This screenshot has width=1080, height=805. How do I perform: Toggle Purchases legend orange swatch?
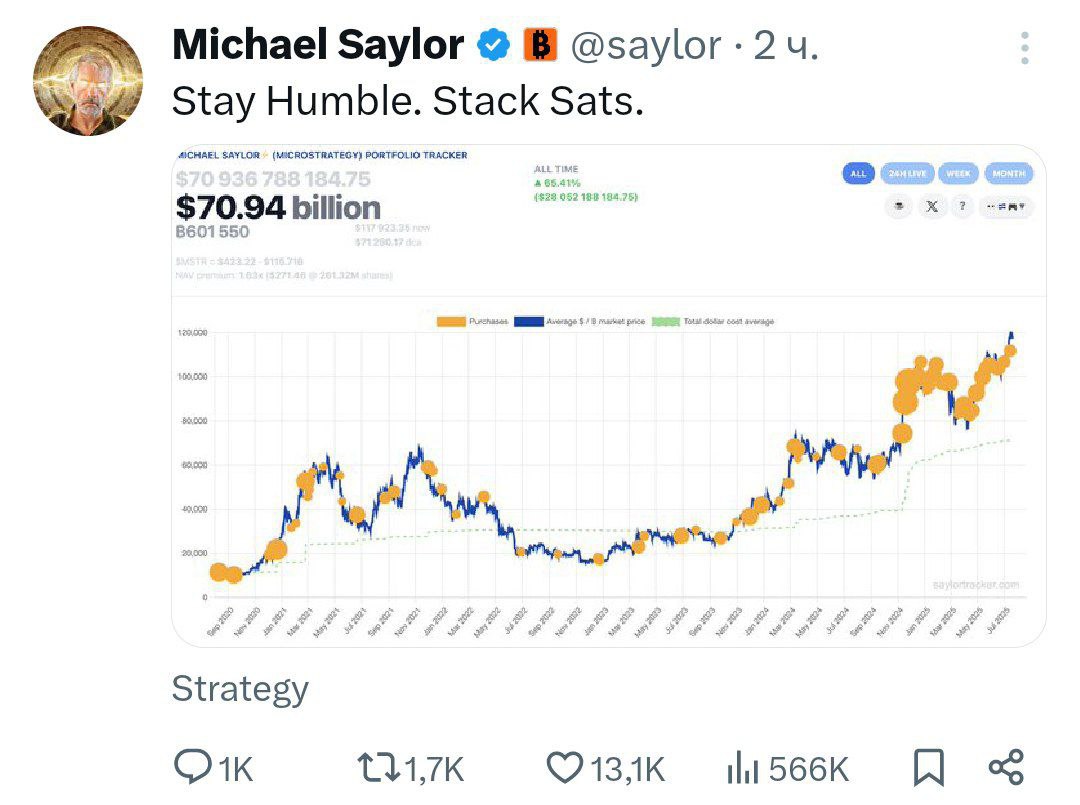point(451,322)
